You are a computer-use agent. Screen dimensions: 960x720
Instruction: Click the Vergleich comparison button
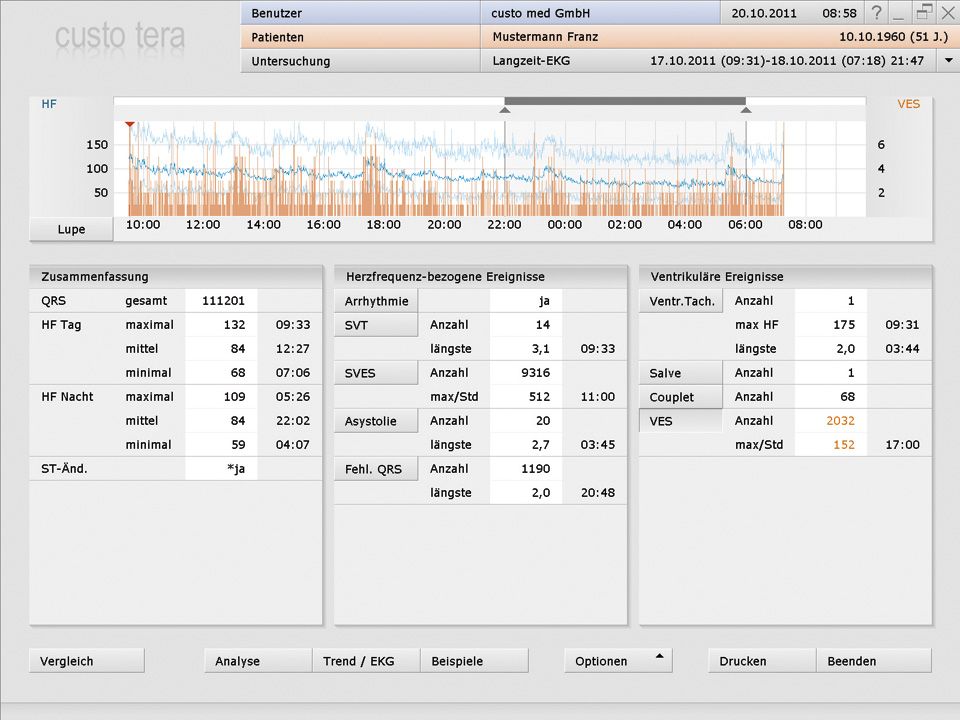pyautogui.click(x=87, y=661)
